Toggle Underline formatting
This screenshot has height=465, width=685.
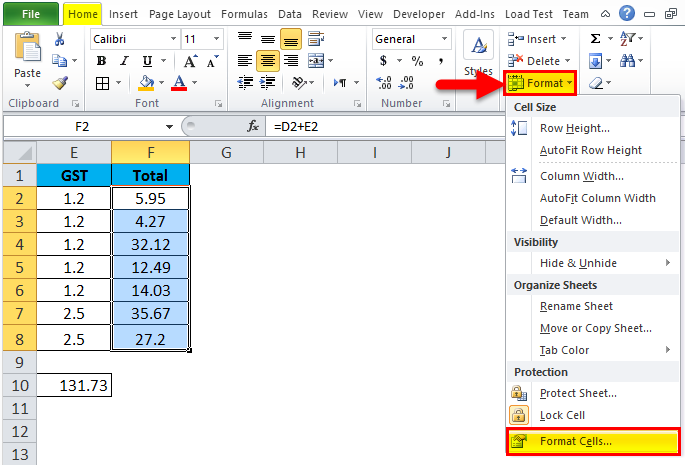coord(147,61)
